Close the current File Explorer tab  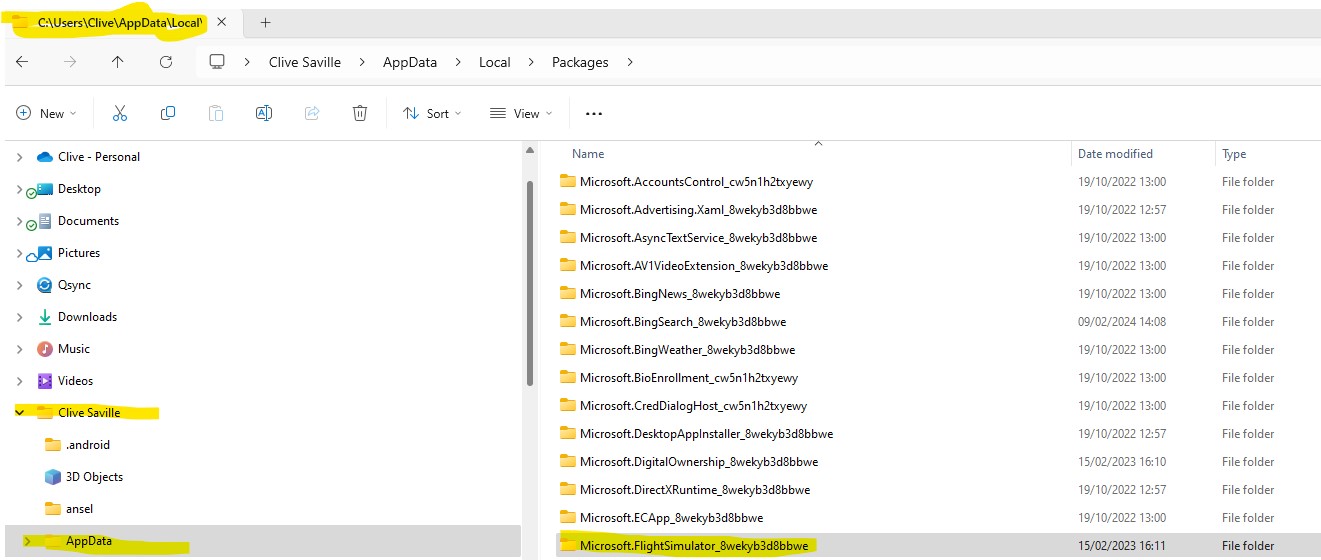coord(221,22)
